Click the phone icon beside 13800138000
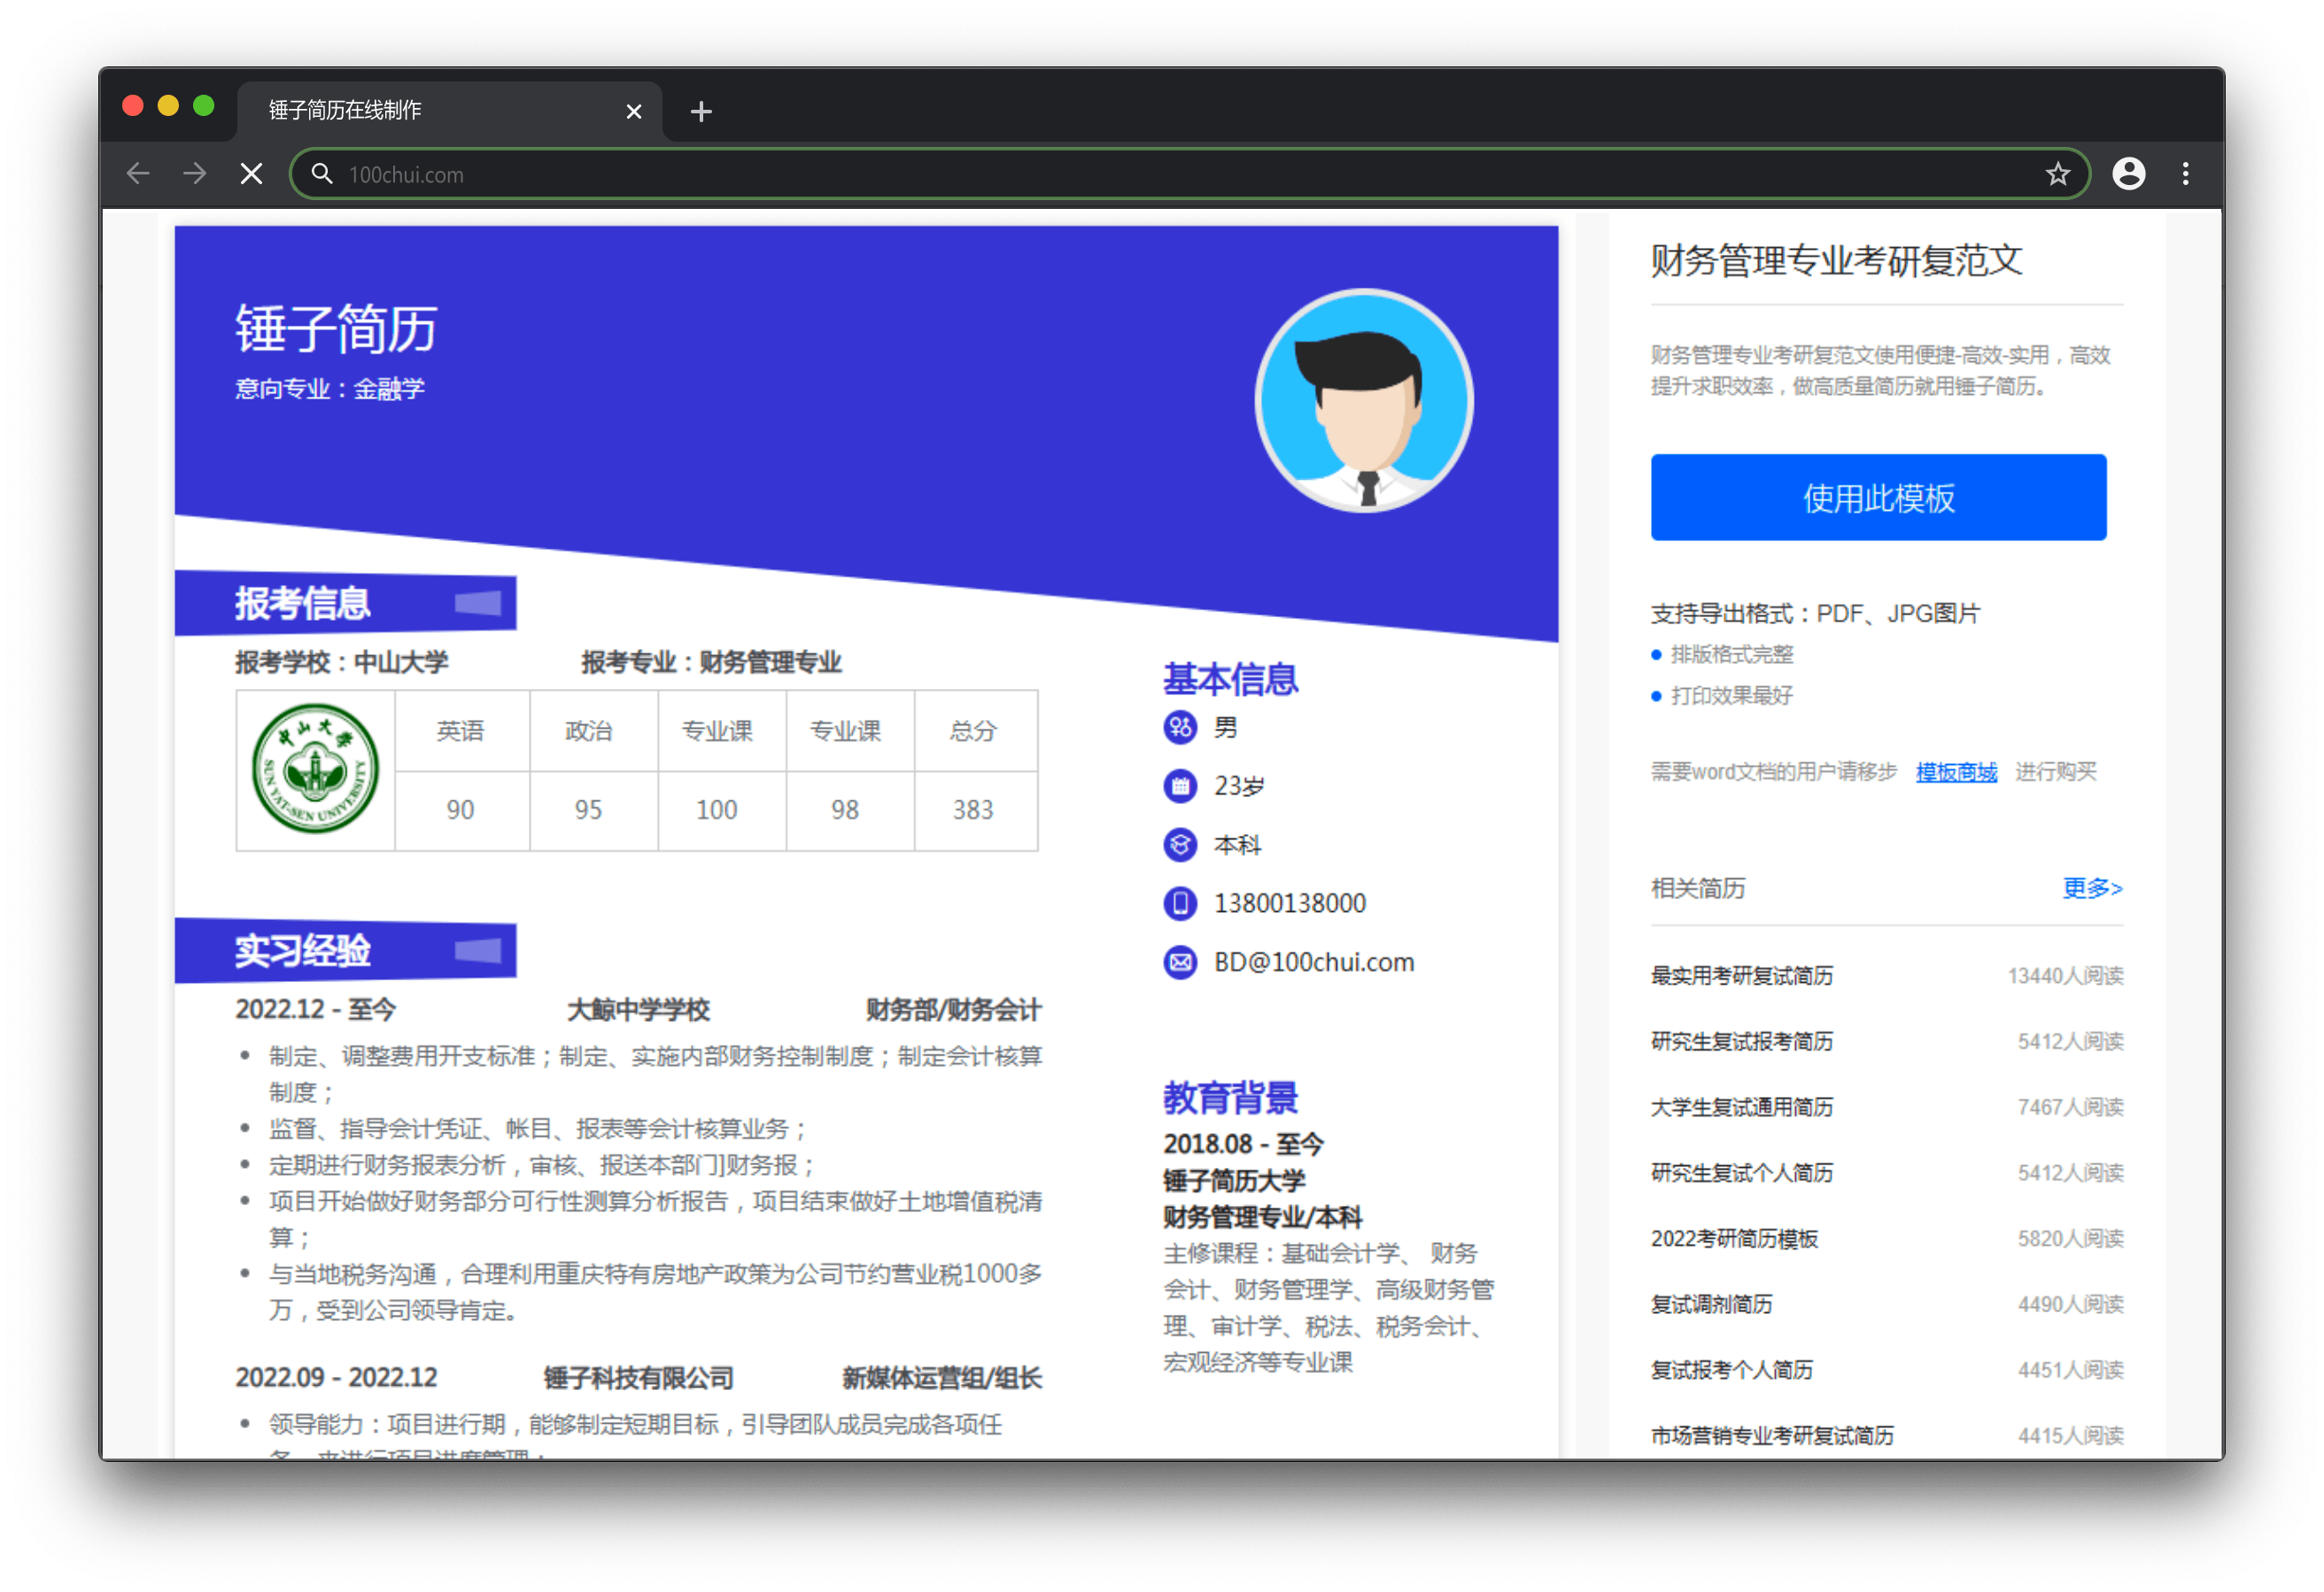This screenshot has width=2324, height=1592. pos(1180,903)
